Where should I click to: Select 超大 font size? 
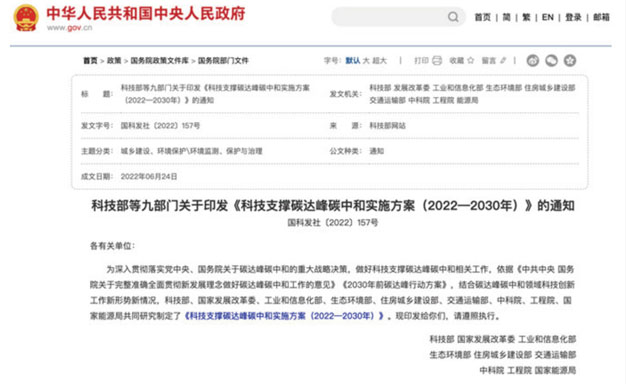(x=379, y=61)
